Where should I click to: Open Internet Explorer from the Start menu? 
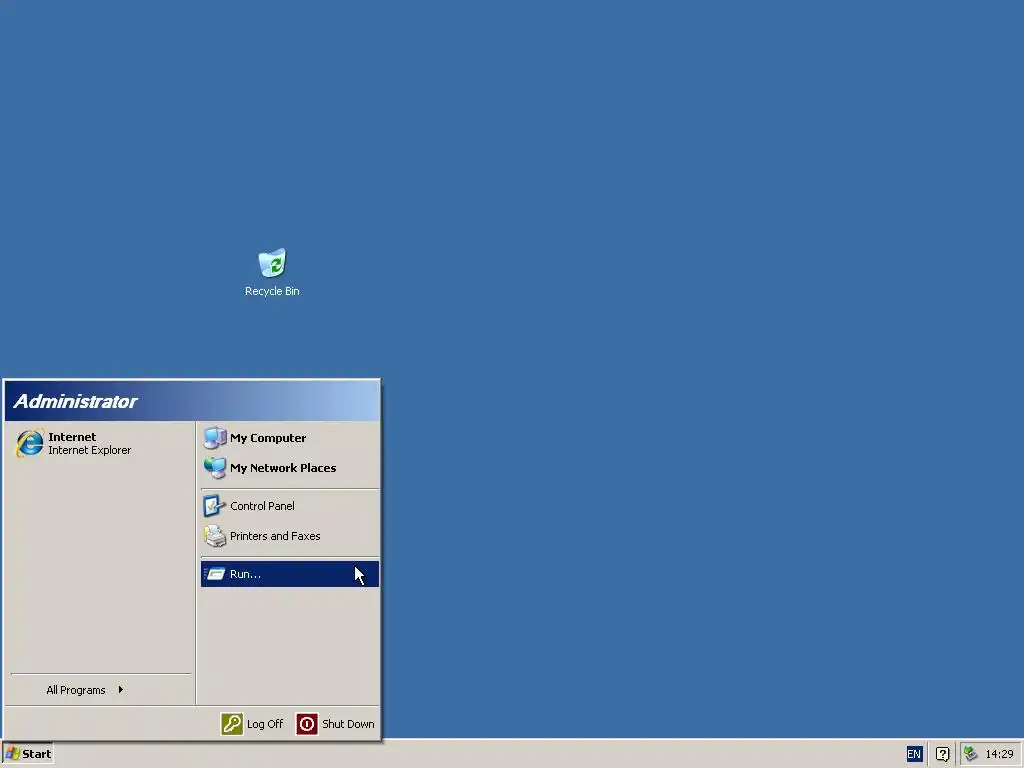tap(101, 443)
